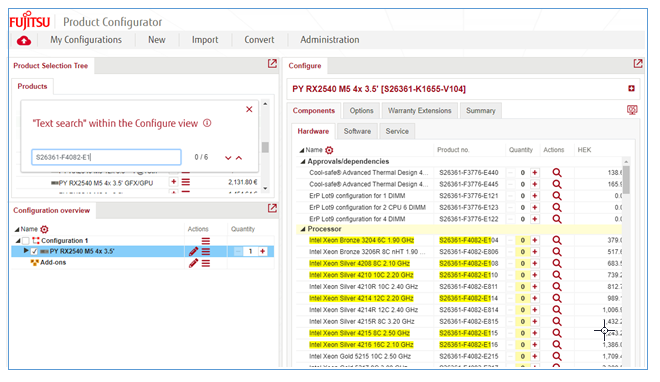Switch to the Service tab
This screenshot has width=660, height=382.
[397, 131]
